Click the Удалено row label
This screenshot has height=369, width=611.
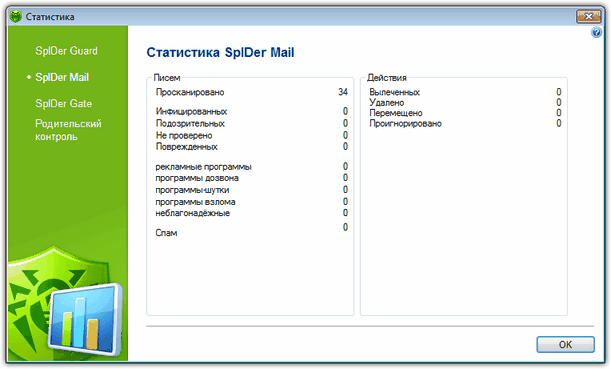click(387, 103)
